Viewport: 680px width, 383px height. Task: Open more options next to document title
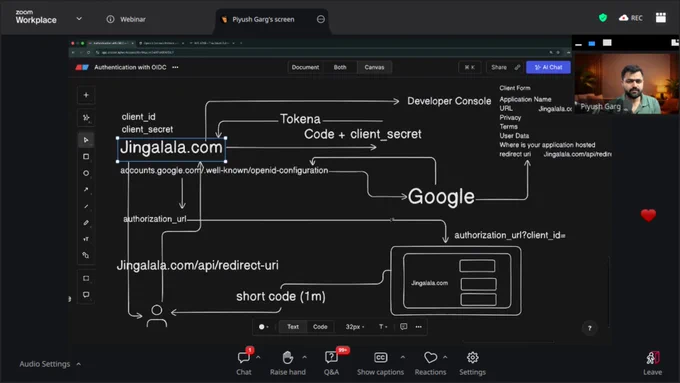(x=175, y=67)
